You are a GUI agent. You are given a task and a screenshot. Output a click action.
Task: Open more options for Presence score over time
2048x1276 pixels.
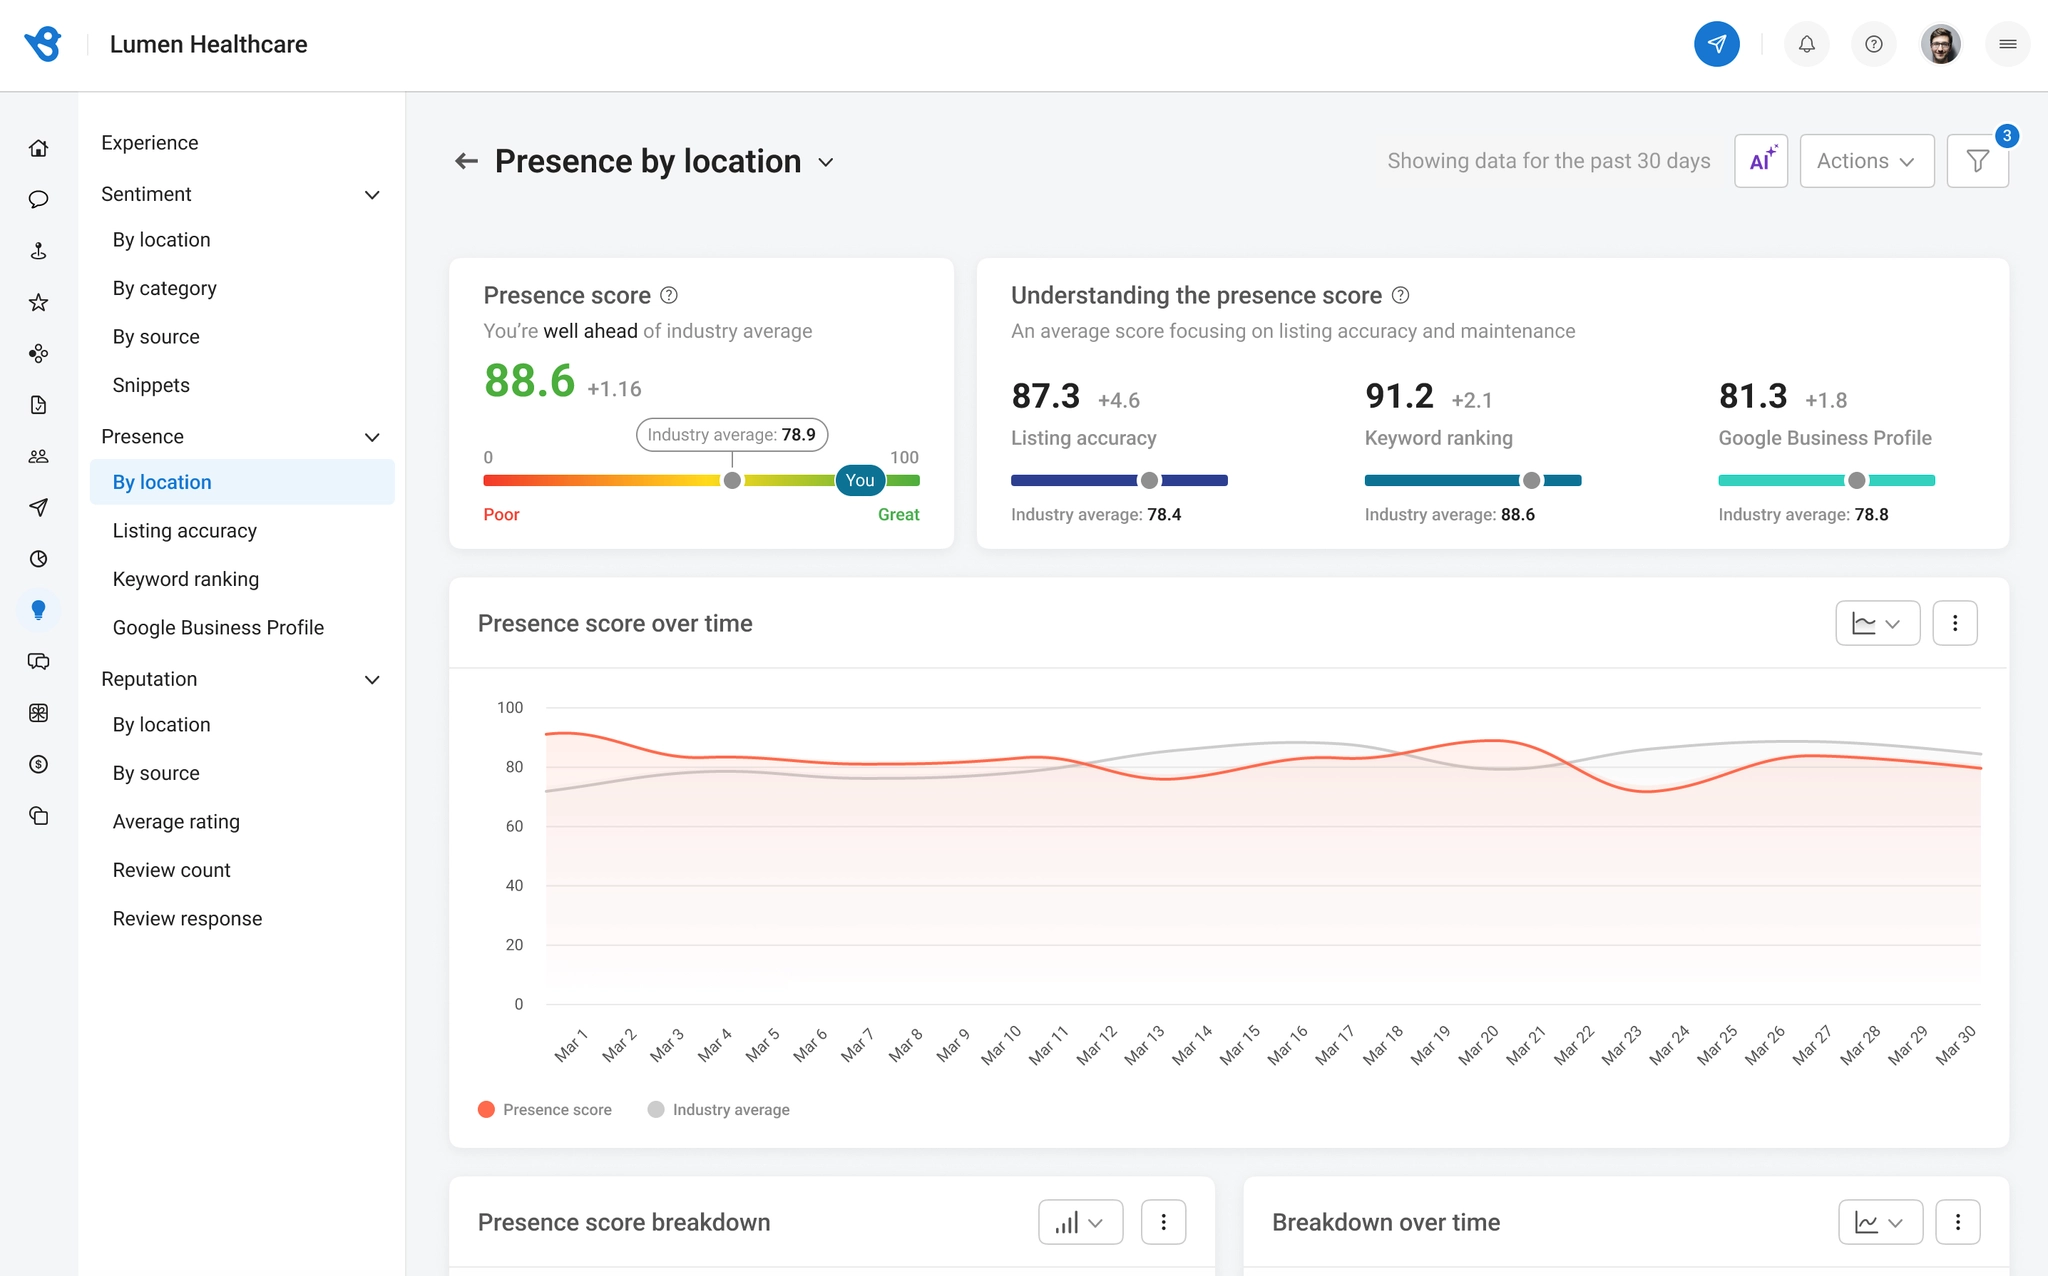click(x=1955, y=623)
